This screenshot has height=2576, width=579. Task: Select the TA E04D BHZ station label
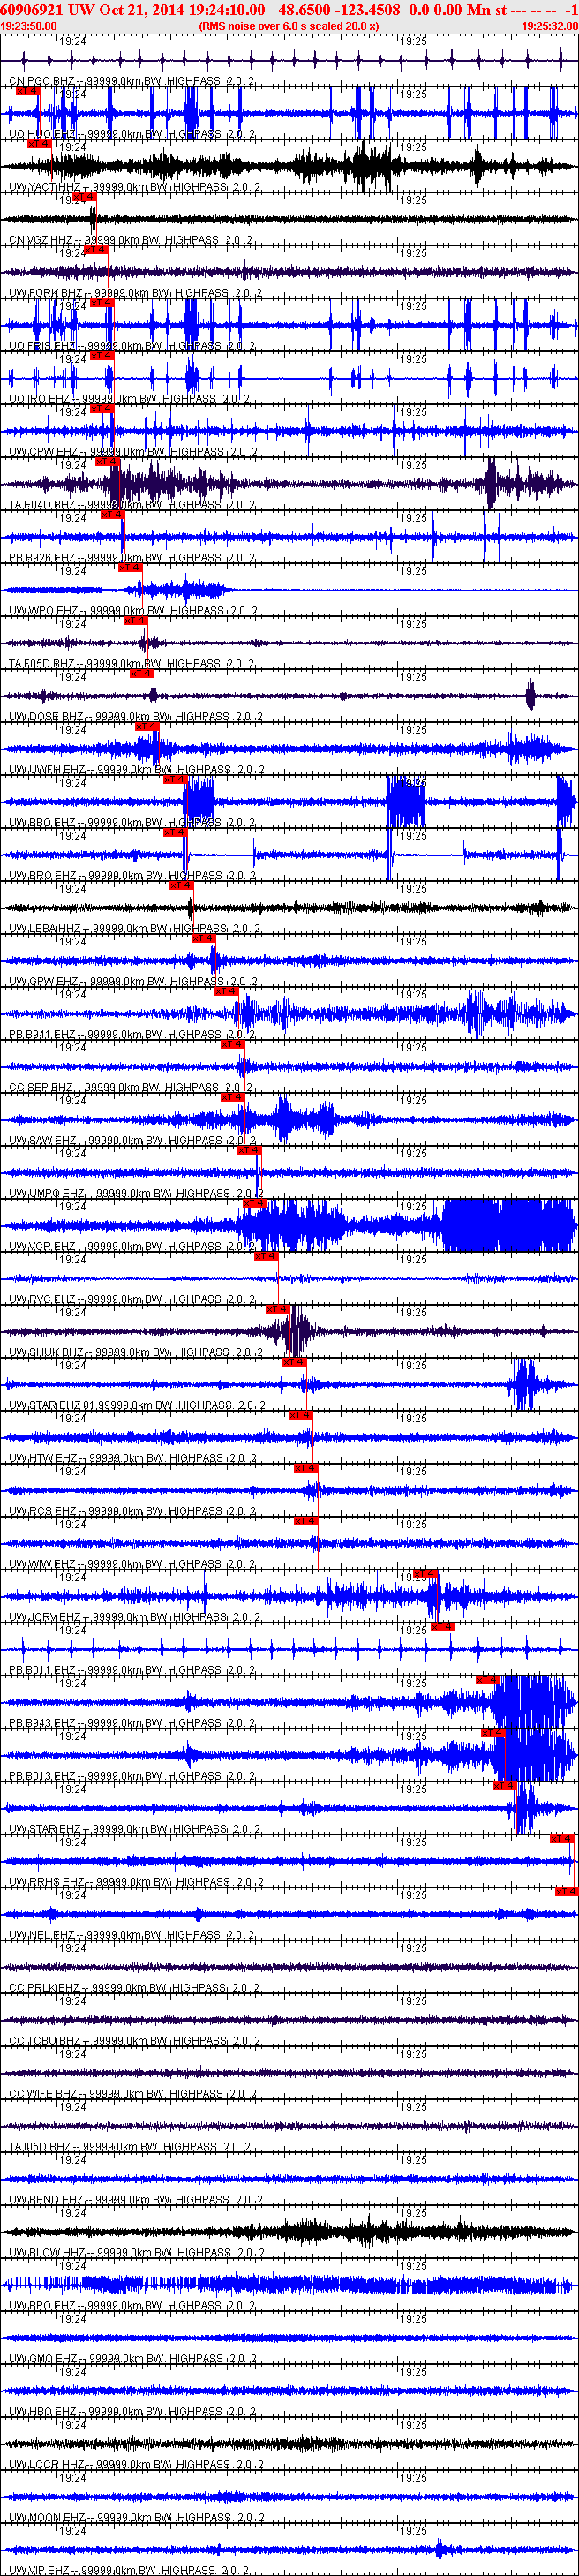(132, 505)
